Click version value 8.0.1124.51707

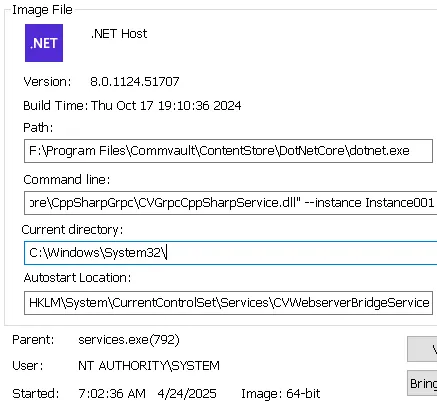coord(135,82)
